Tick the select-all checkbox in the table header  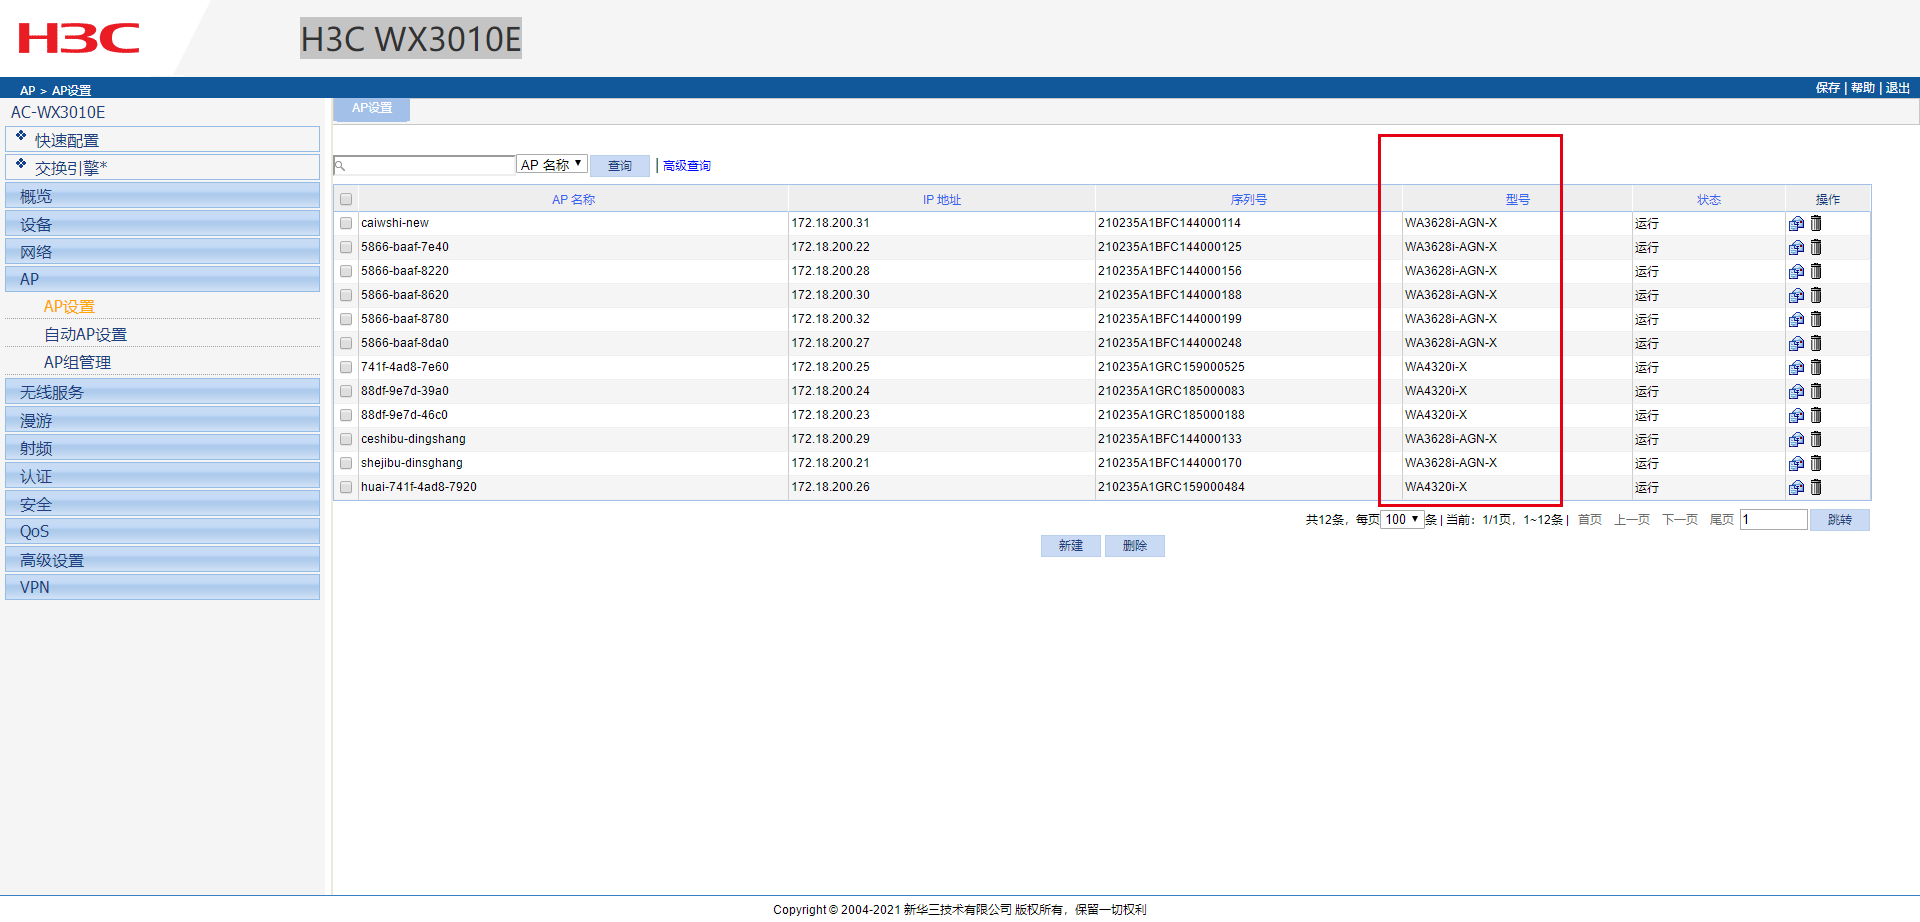(x=346, y=199)
